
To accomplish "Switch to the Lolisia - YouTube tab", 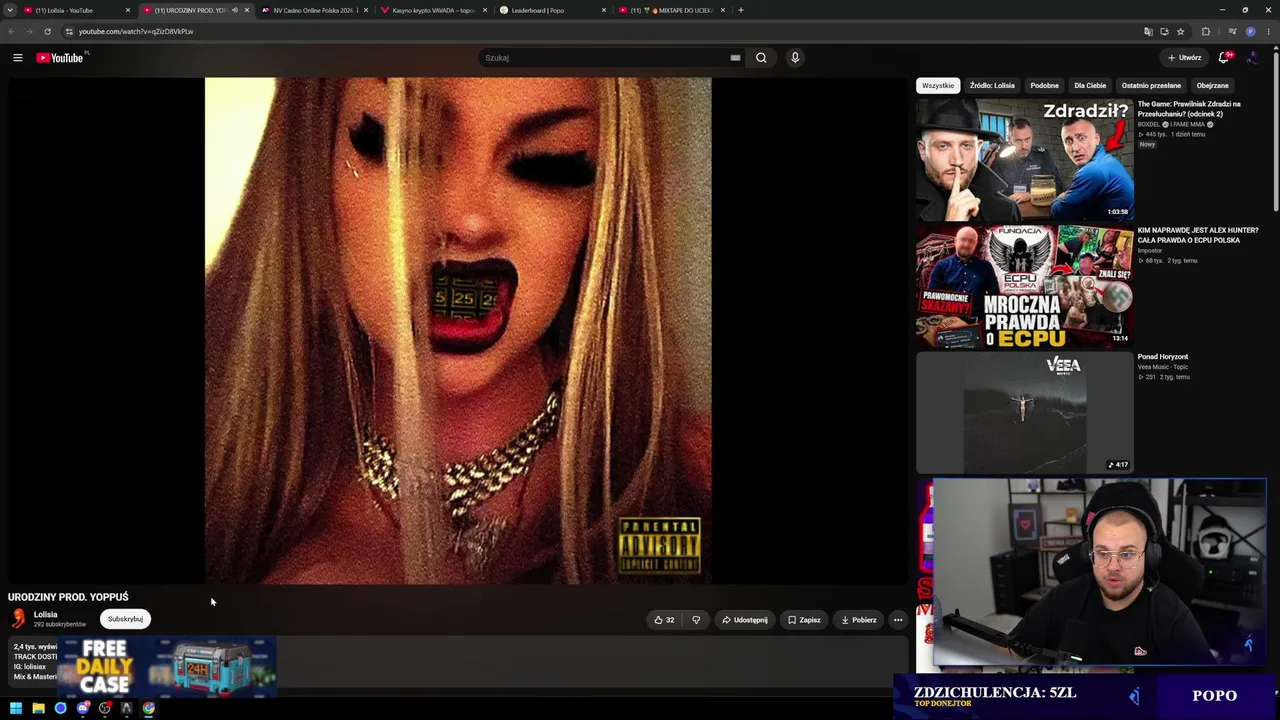I will 75,10.
